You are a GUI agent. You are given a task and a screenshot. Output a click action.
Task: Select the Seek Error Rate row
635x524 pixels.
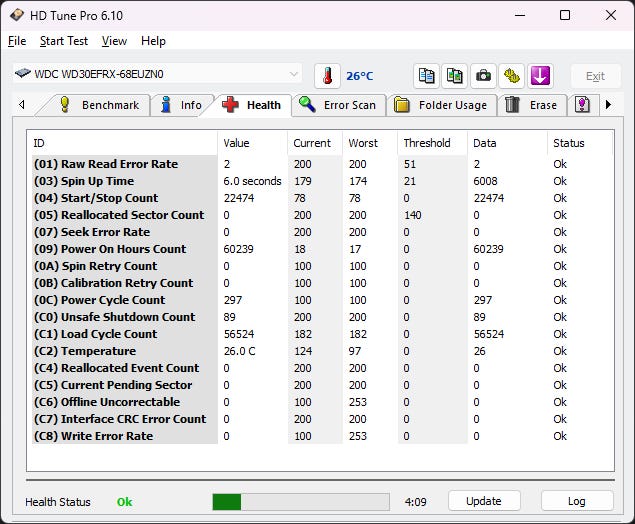322,232
